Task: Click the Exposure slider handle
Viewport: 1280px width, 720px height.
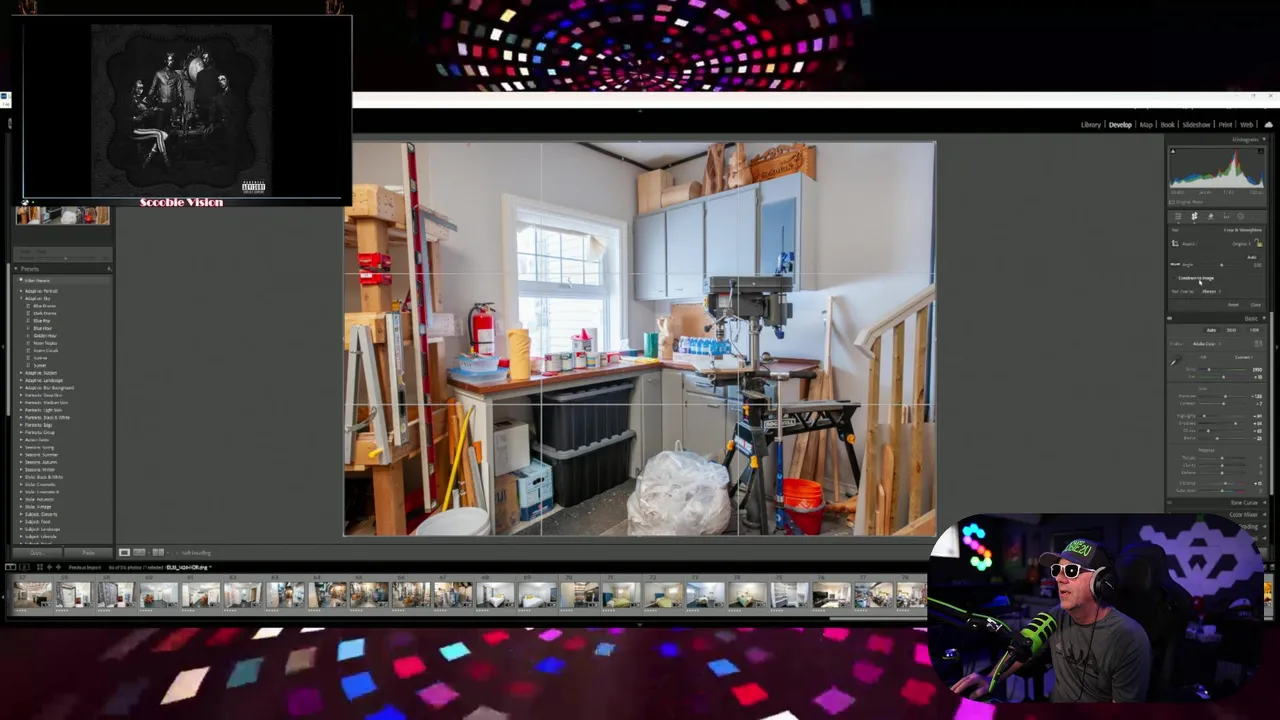Action: pos(1226,396)
